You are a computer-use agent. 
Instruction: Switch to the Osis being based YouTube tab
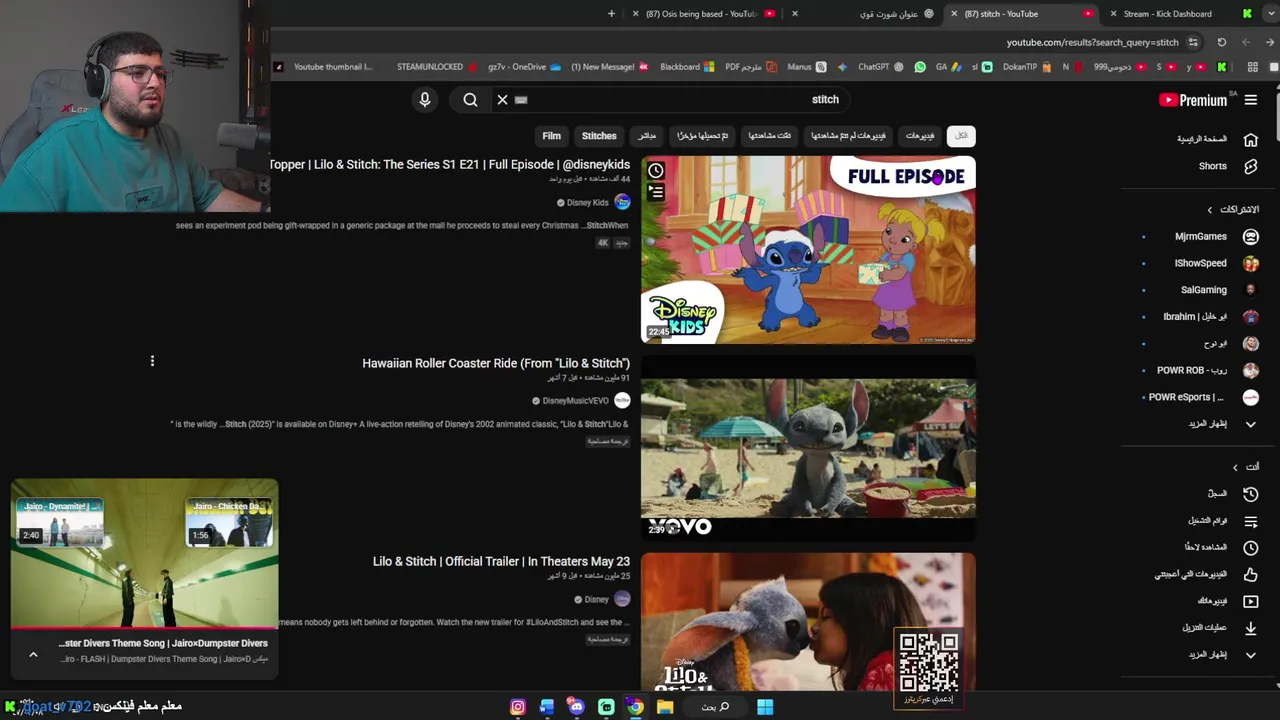point(706,14)
